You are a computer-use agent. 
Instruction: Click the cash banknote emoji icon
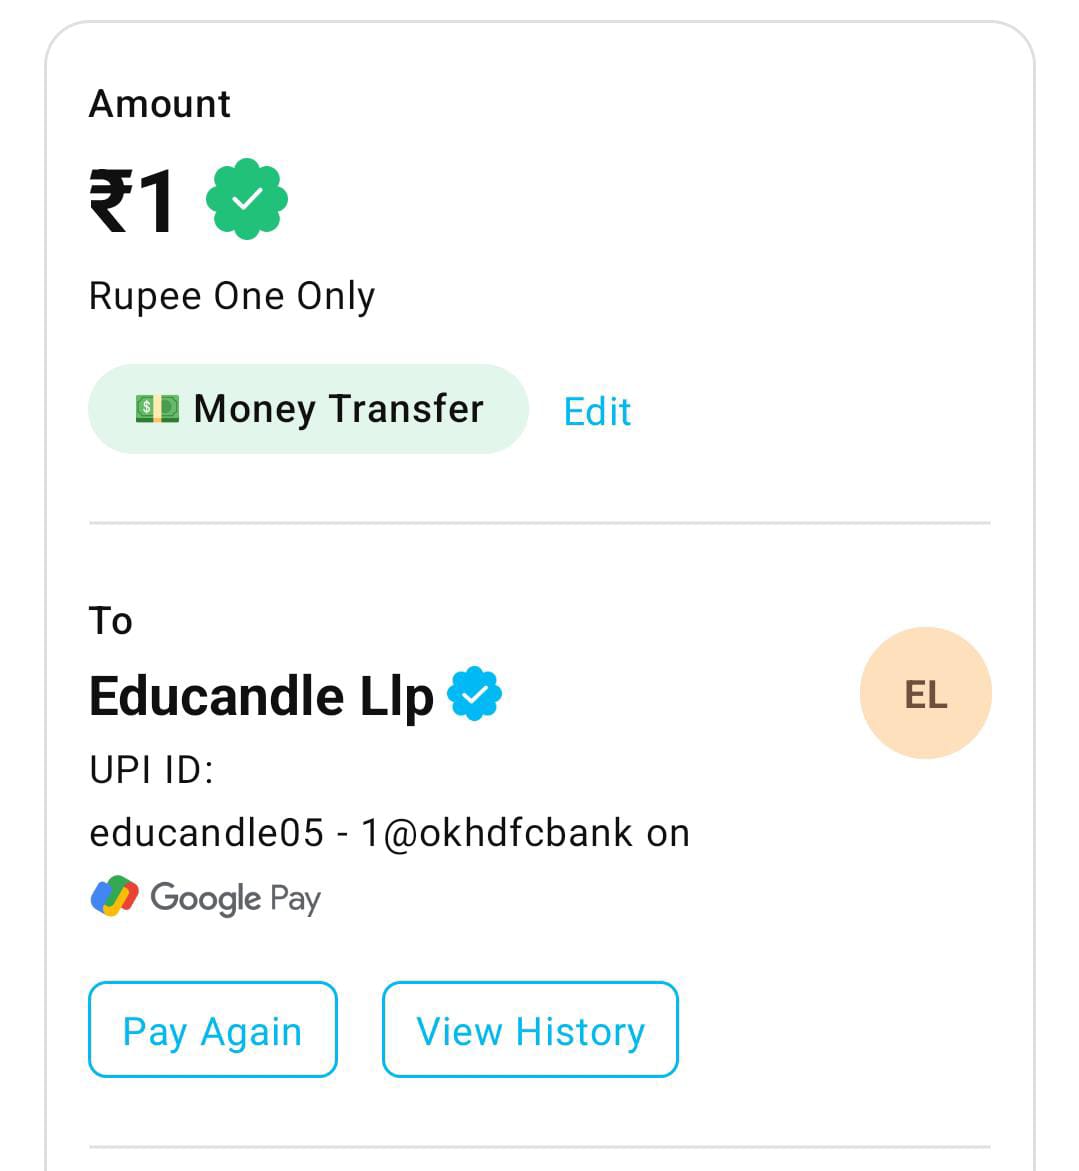[x=157, y=408]
